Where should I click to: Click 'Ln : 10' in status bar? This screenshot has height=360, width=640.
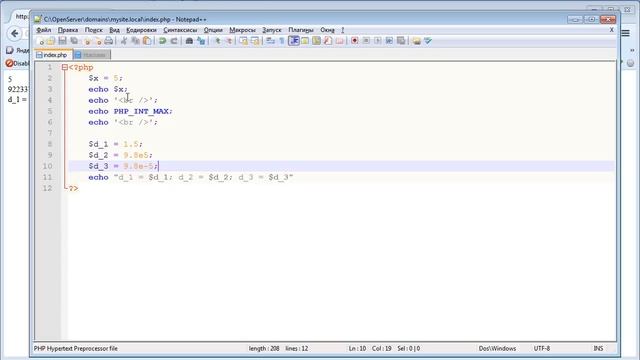[357, 349]
